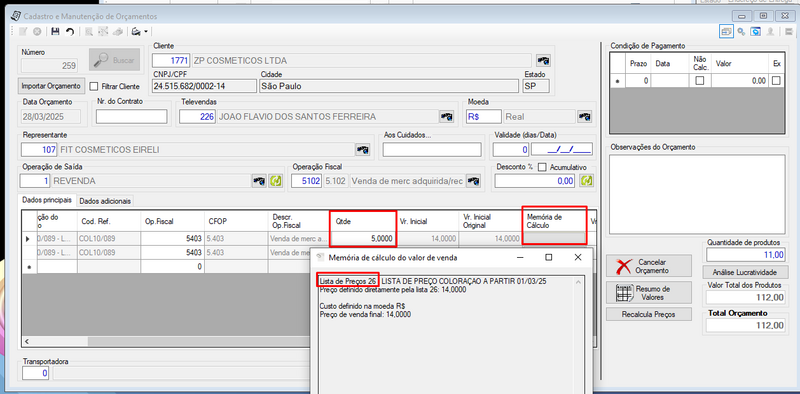The height and width of the screenshot is (394, 800).
Task: Click the Cancelar Orçamento button
Action: 648,266
